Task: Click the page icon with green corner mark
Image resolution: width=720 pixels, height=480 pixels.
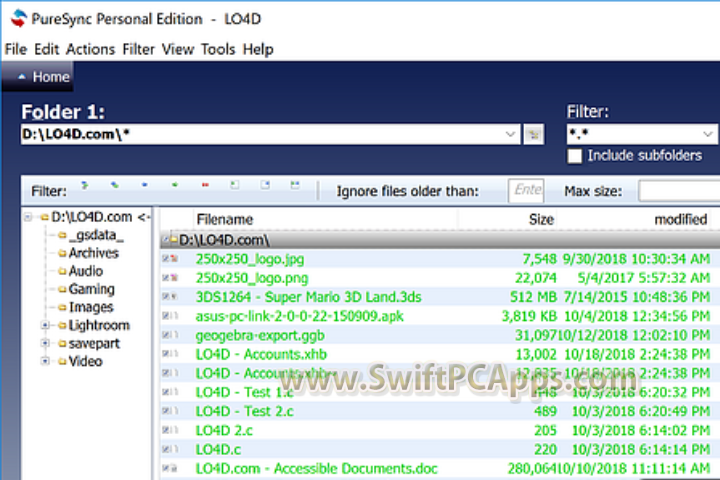Action: (x=235, y=185)
